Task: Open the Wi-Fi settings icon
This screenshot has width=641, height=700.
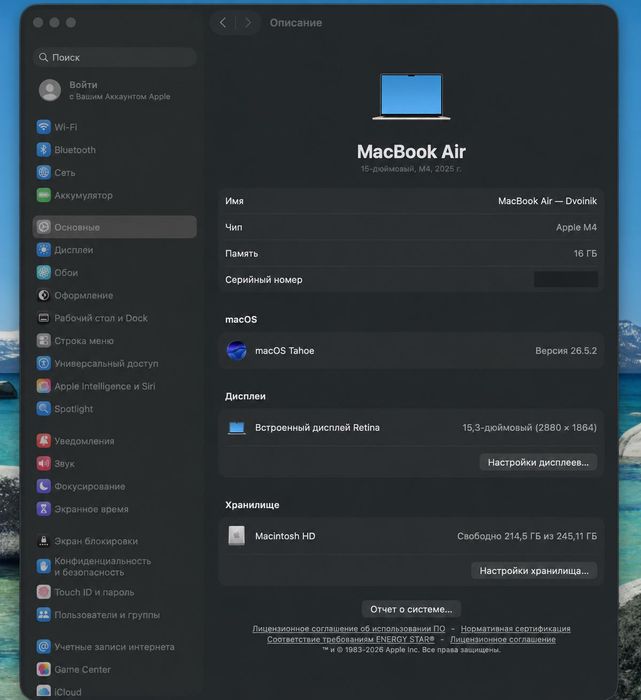Action: tap(43, 127)
